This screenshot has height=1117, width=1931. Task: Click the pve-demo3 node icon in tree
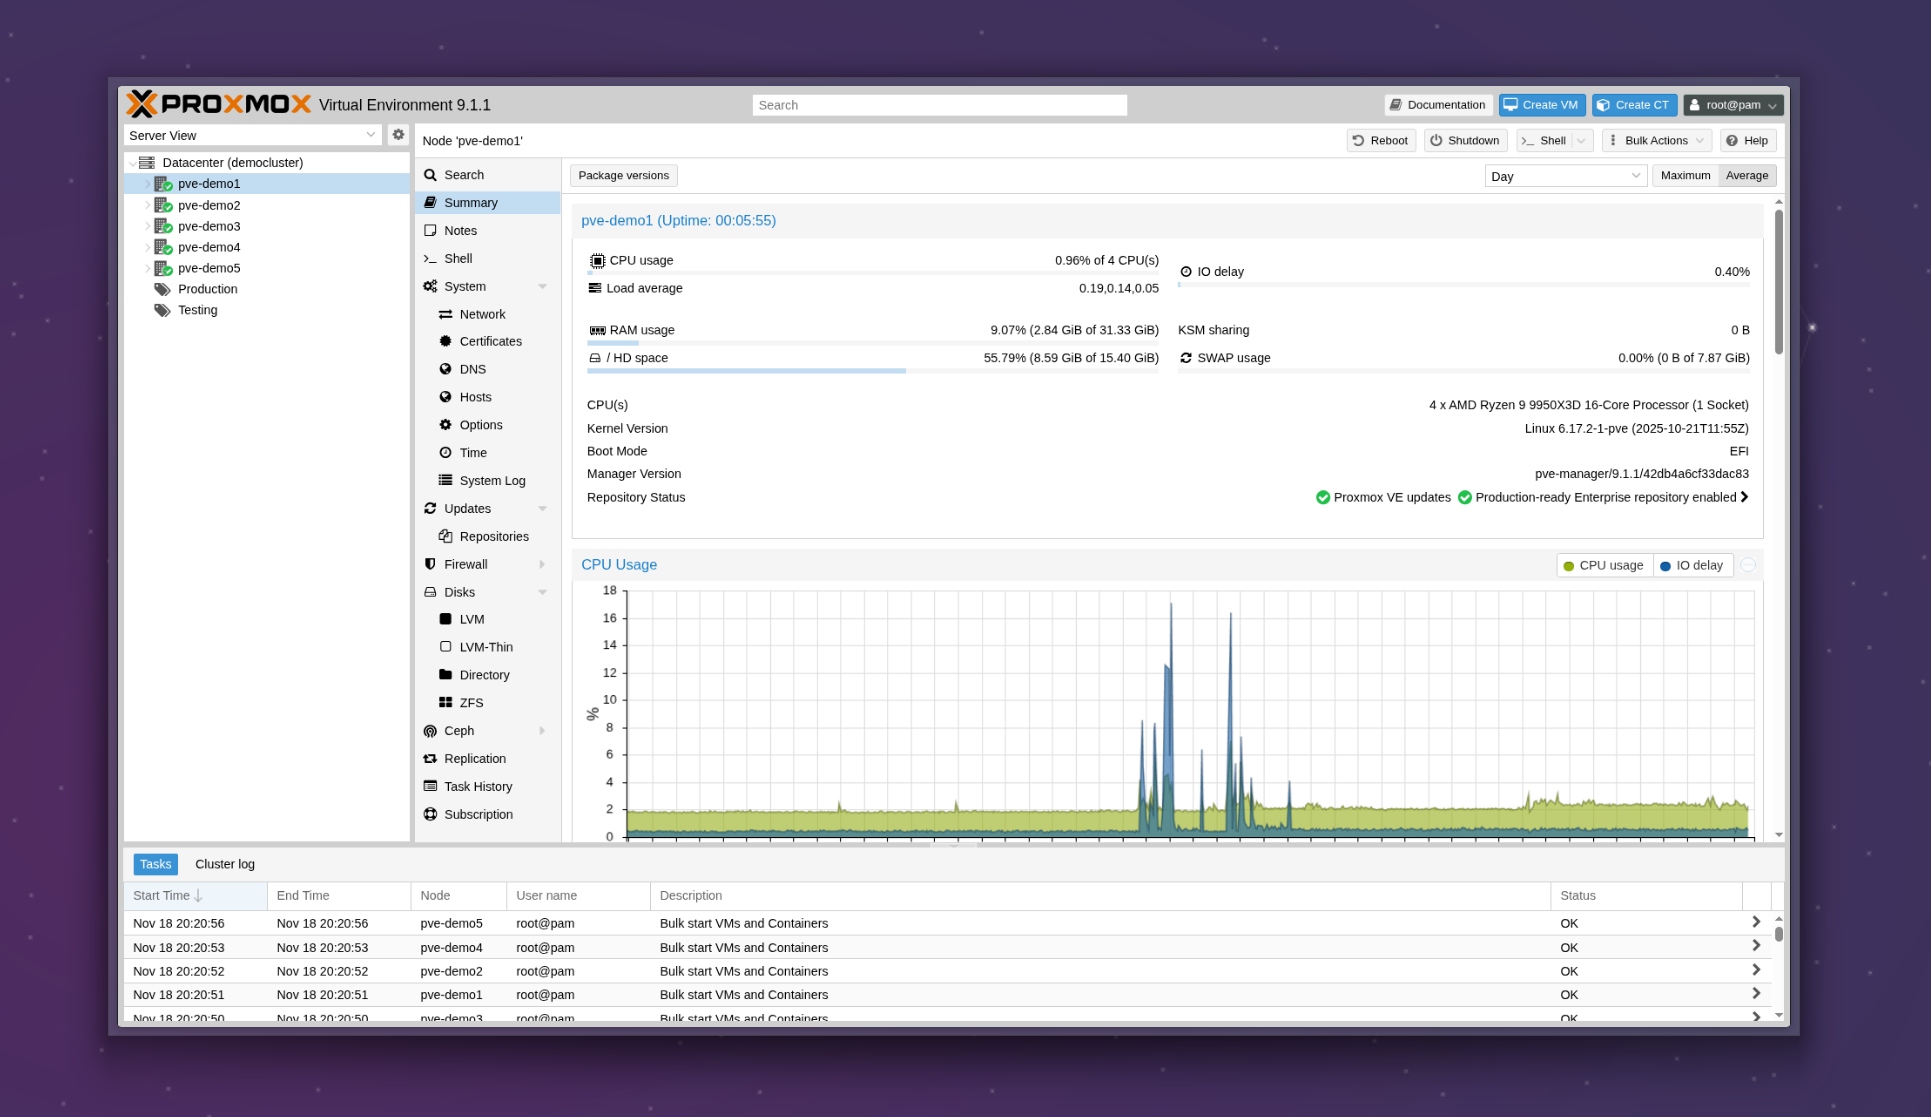[x=163, y=226]
